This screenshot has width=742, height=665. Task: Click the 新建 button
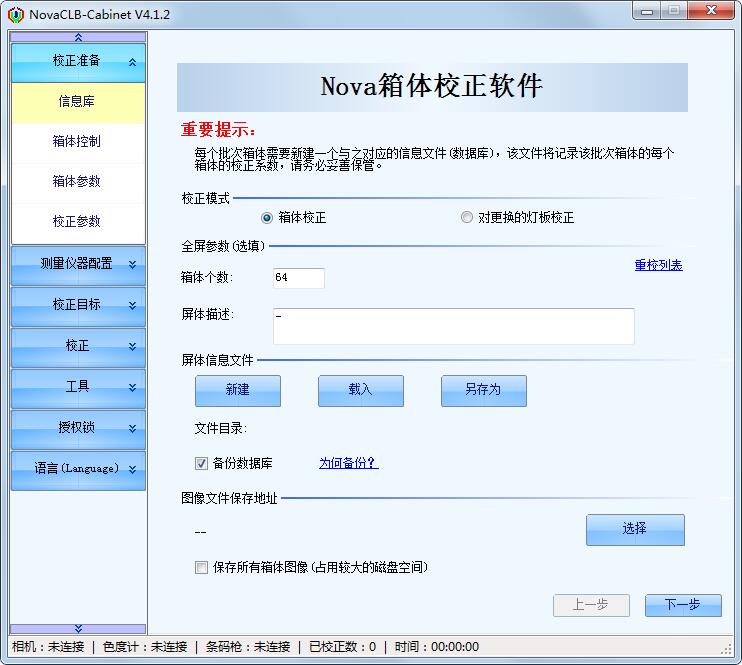[x=237, y=390]
